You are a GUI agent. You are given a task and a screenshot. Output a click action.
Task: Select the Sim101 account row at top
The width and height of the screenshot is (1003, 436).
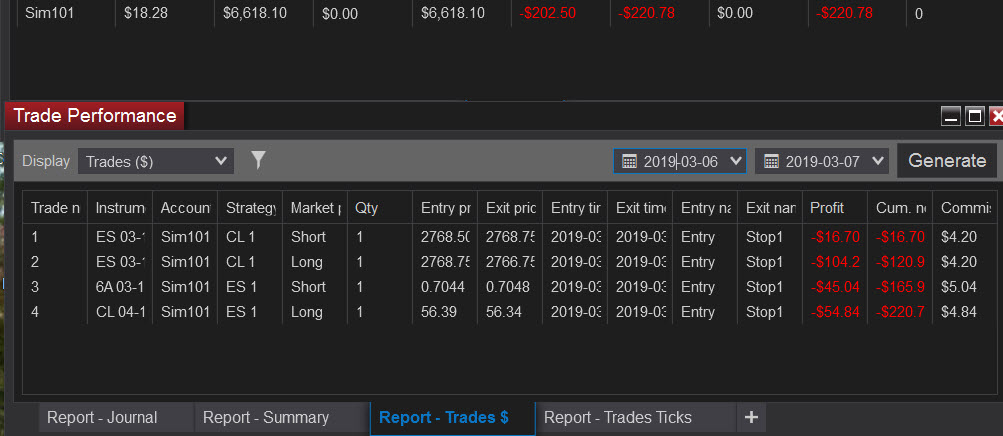pos(505,13)
